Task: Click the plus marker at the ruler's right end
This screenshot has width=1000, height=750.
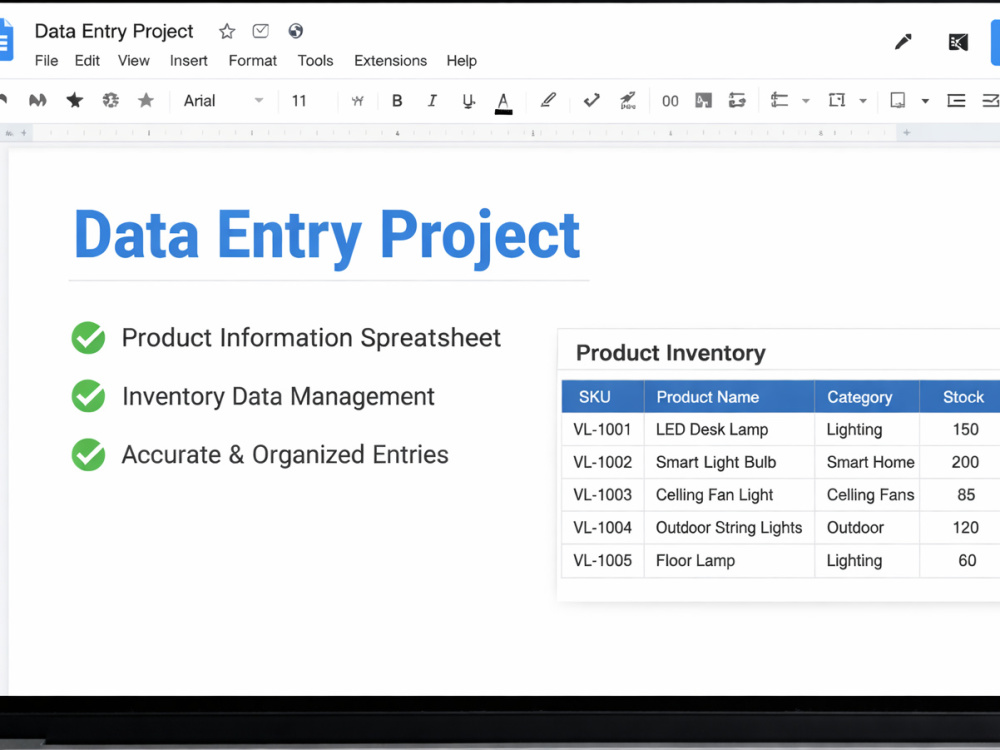Action: 906,133
